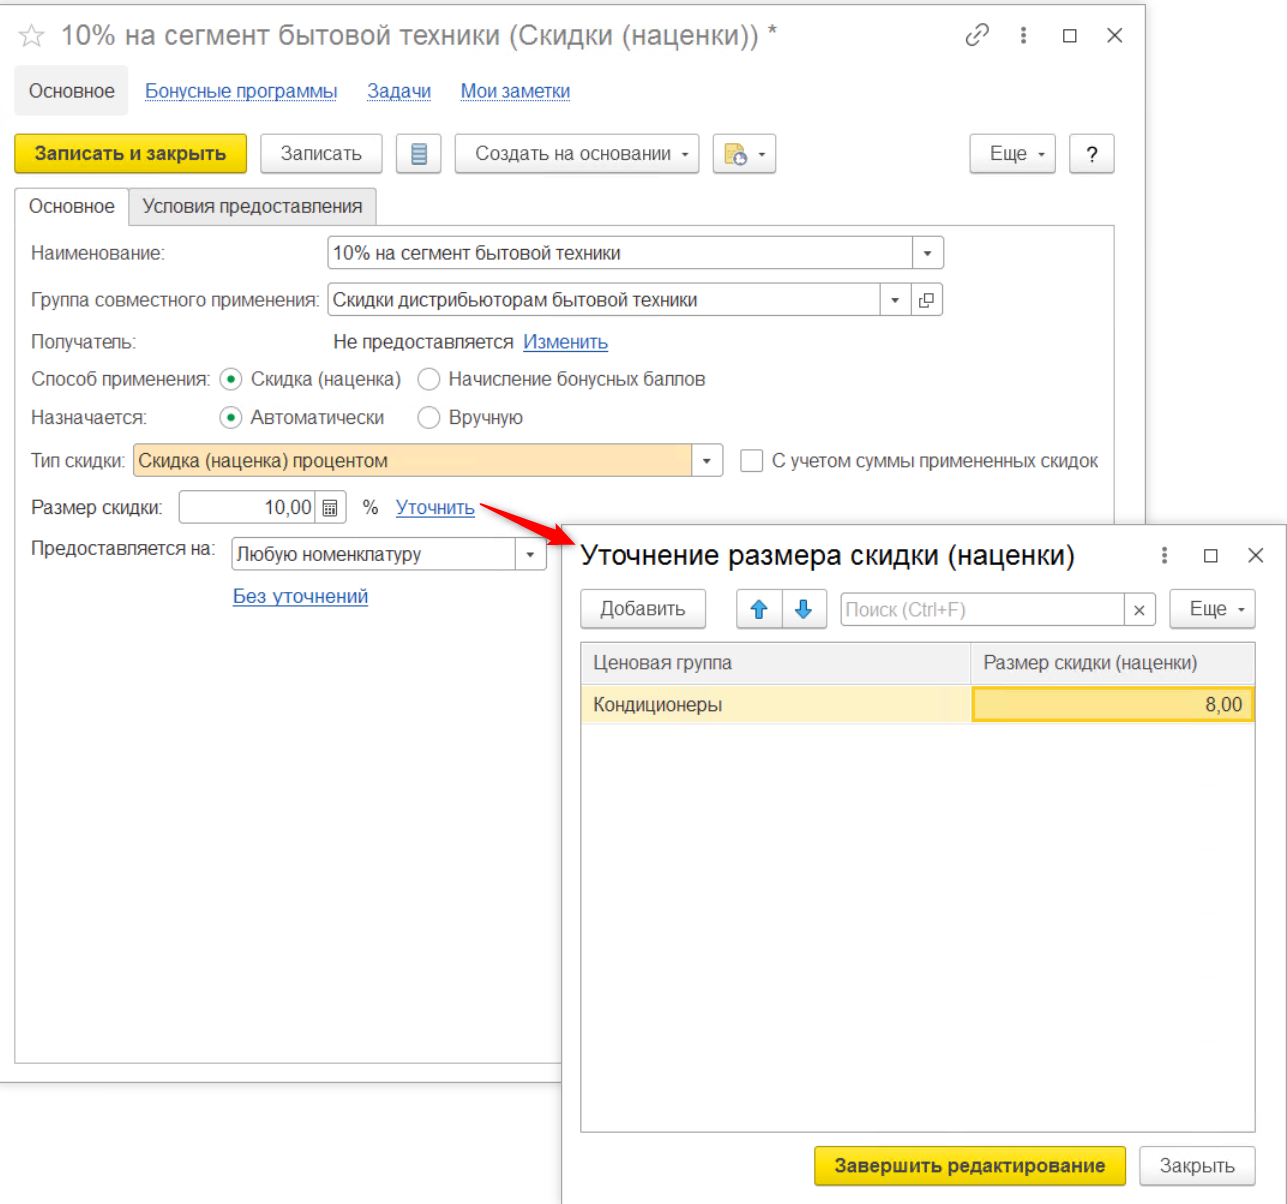Image resolution: width=1287 pixels, height=1204 pixels.
Task: Move the row down with blue arrow
Action: (803, 609)
